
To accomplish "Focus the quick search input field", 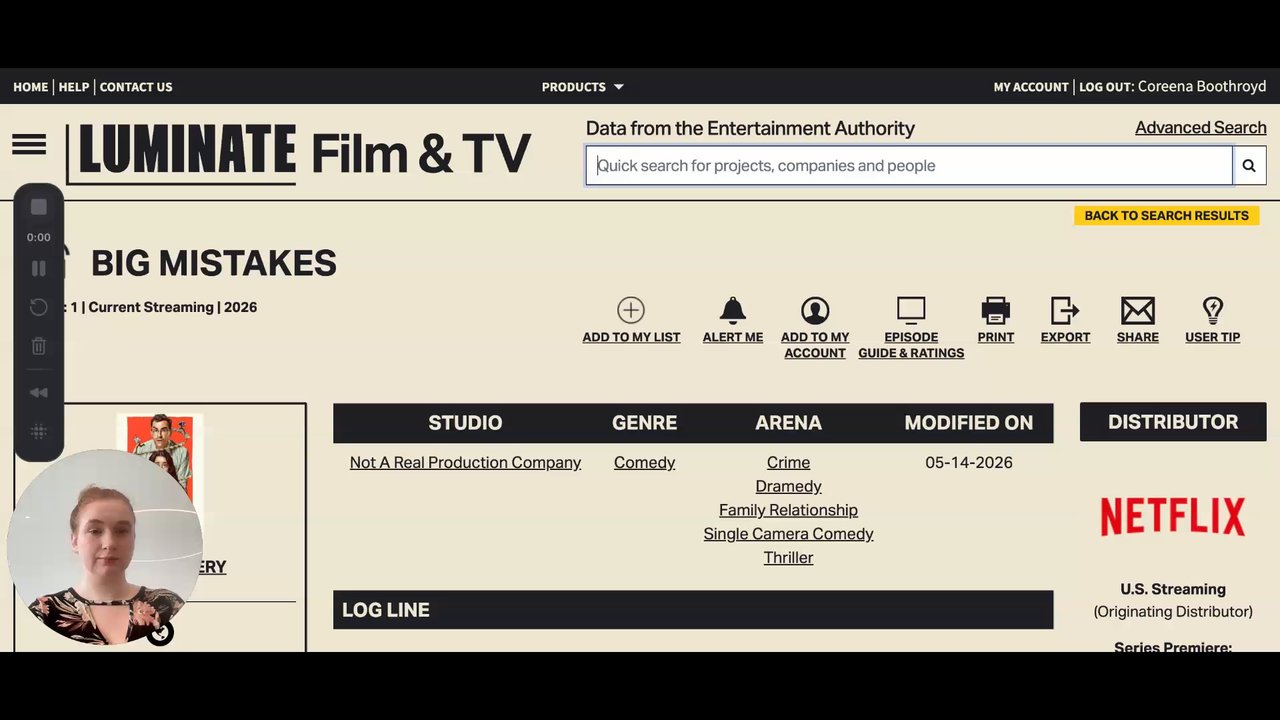I will tap(909, 166).
